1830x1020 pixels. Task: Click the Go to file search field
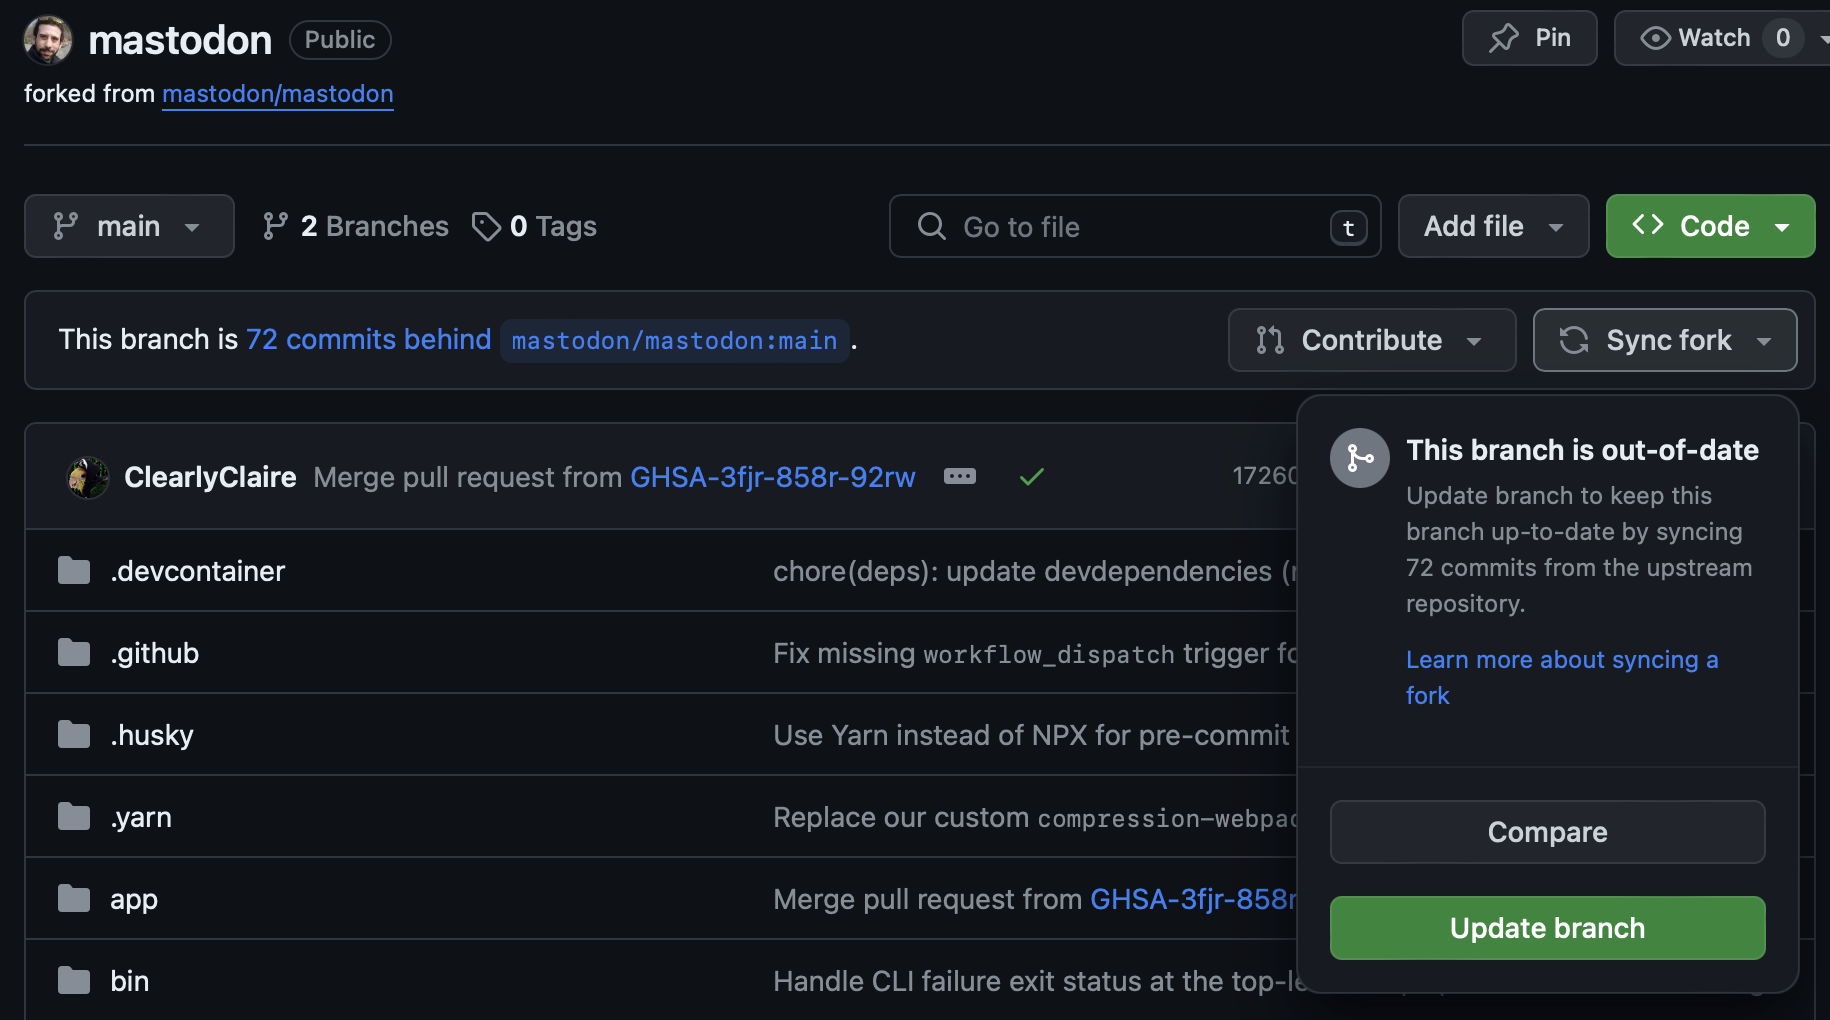pos(1134,227)
